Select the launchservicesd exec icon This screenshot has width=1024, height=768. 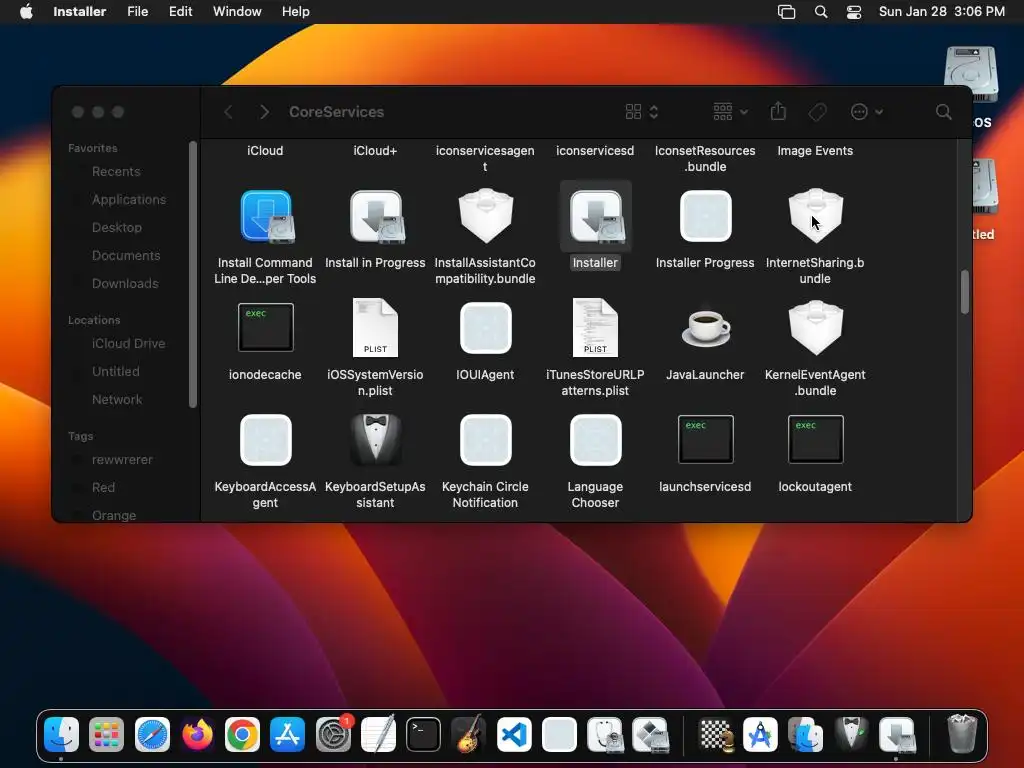pos(705,439)
